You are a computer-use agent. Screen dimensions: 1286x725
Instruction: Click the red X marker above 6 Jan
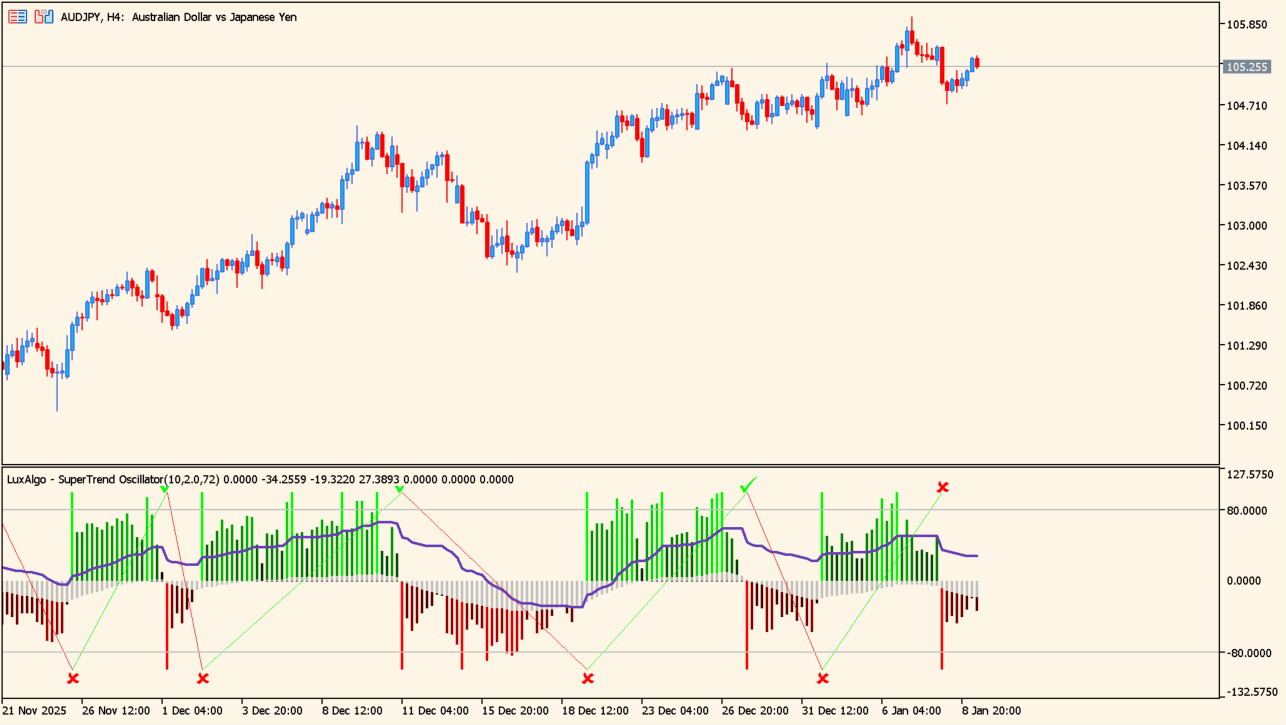pyautogui.click(x=942, y=487)
